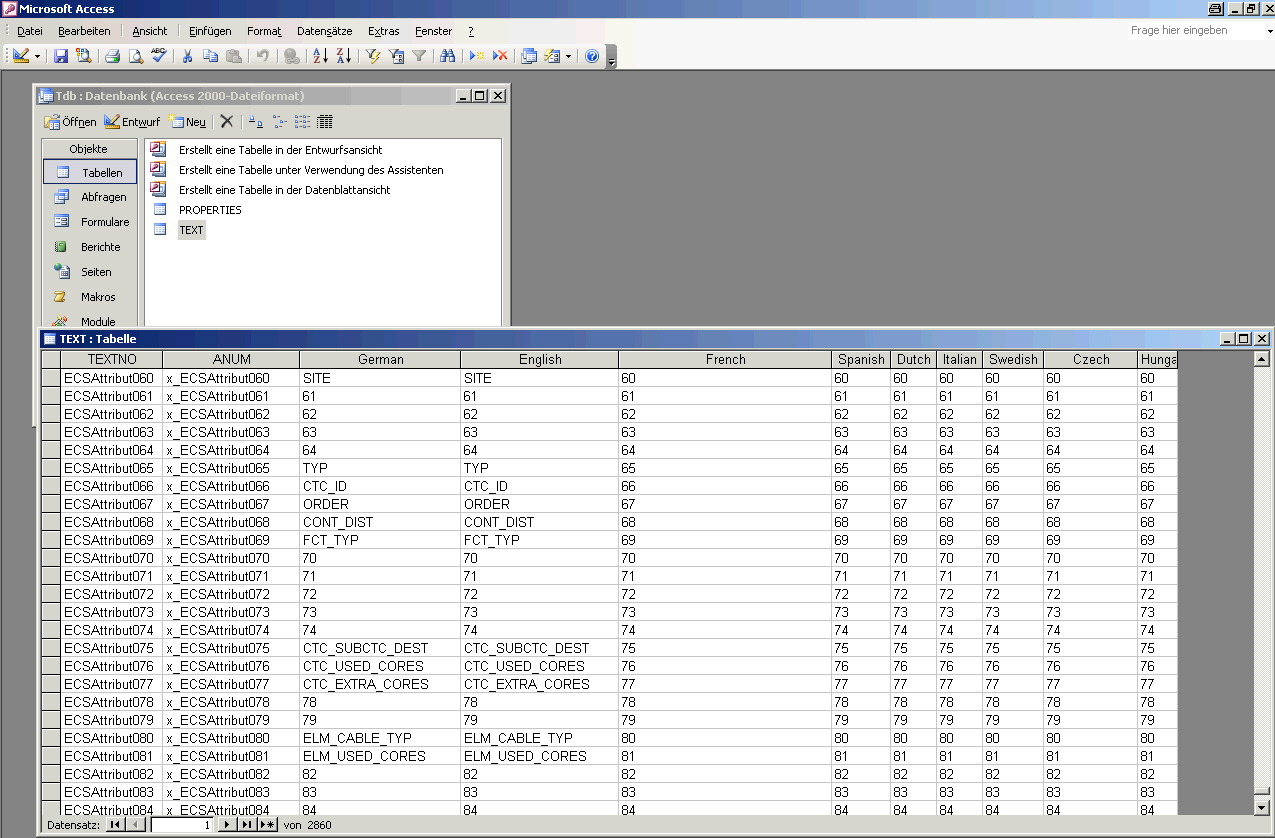Open the View button dropdown arrow
This screenshot has width=1275, height=838.
(x=37, y=56)
